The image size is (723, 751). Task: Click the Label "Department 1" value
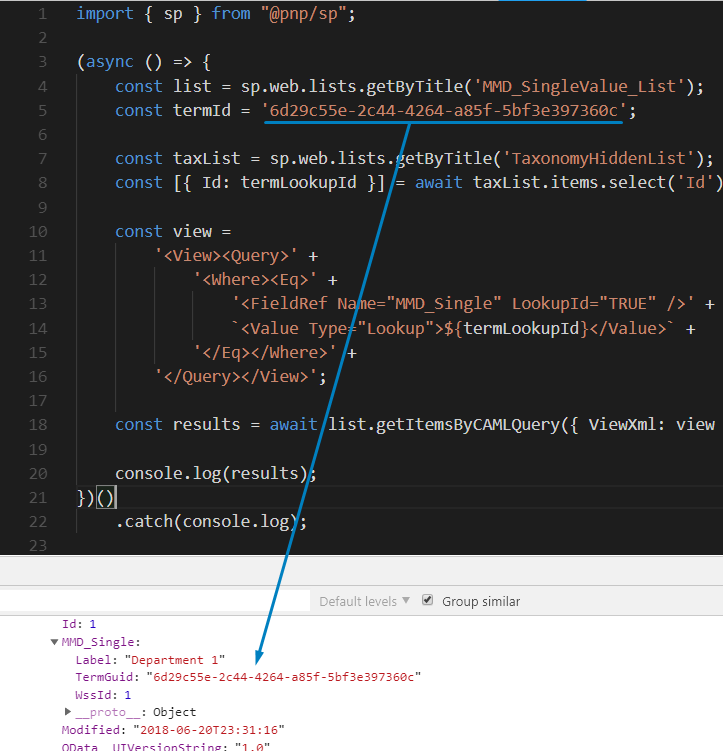pos(175,660)
